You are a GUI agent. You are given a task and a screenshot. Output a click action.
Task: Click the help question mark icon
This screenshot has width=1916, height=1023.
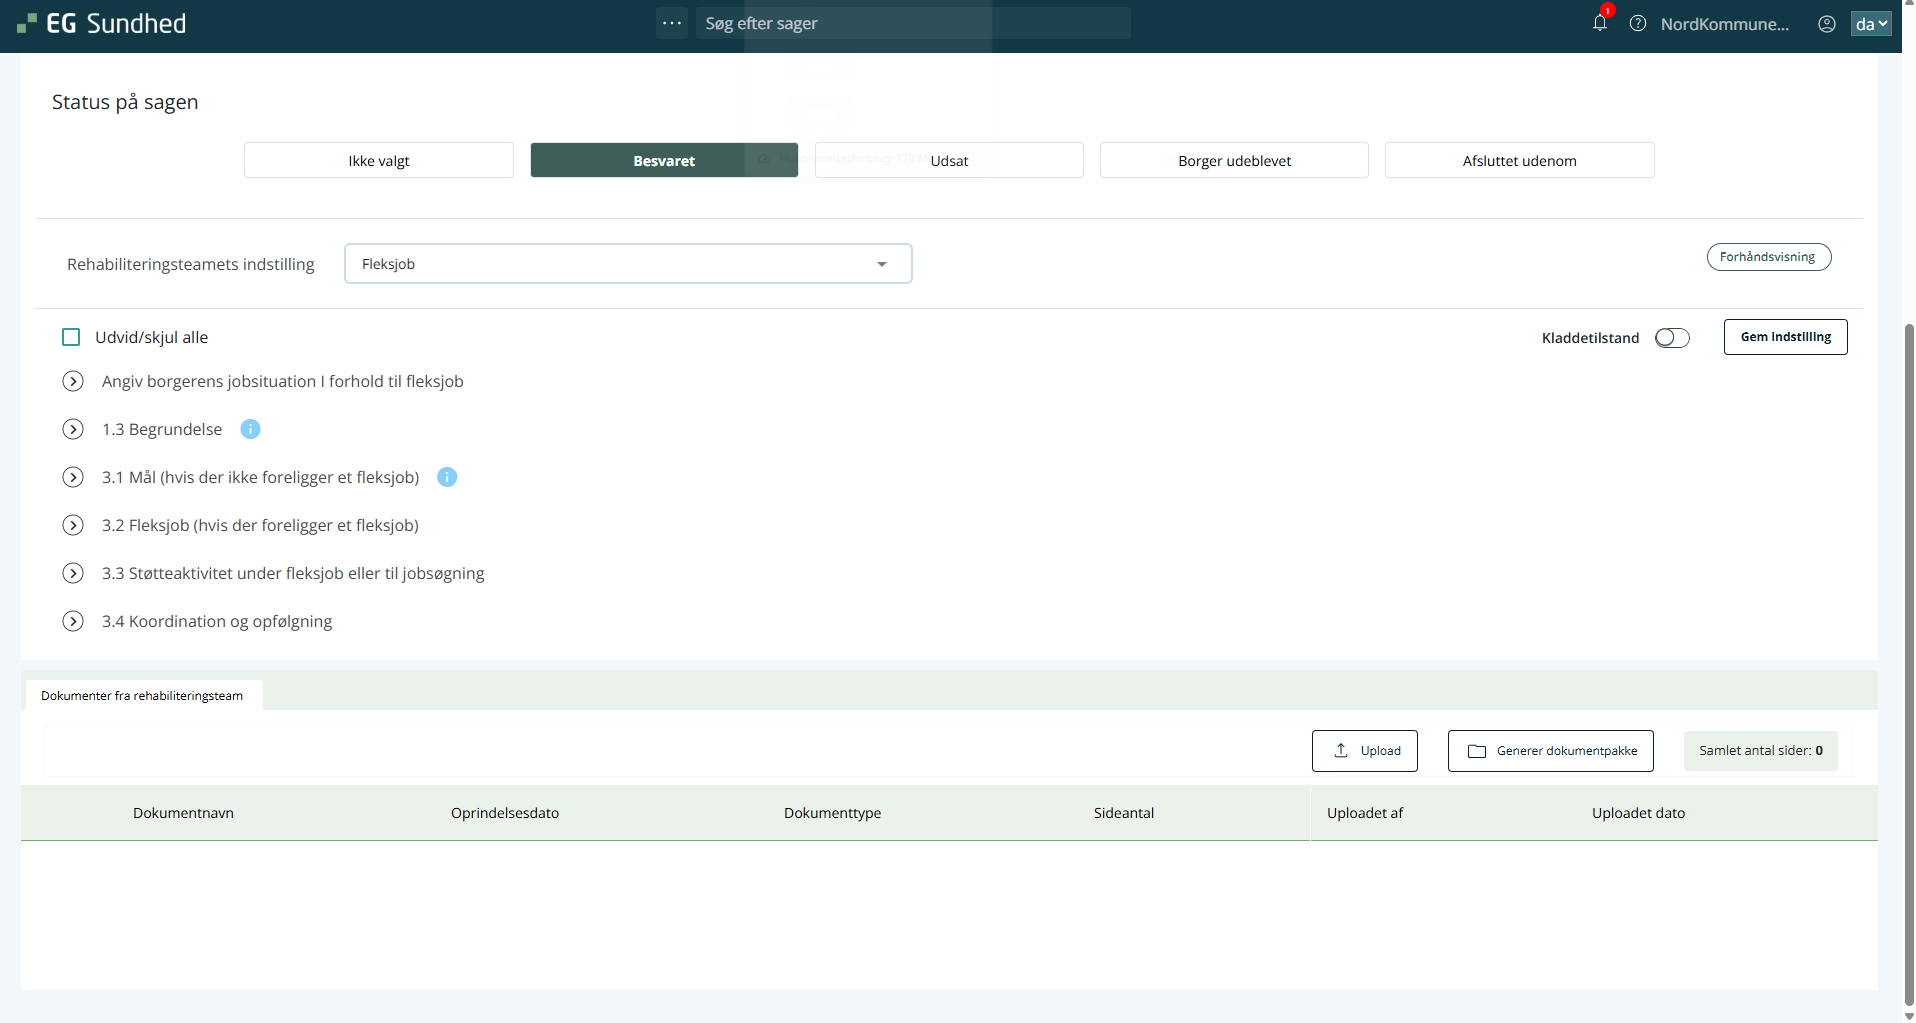pyautogui.click(x=1638, y=23)
